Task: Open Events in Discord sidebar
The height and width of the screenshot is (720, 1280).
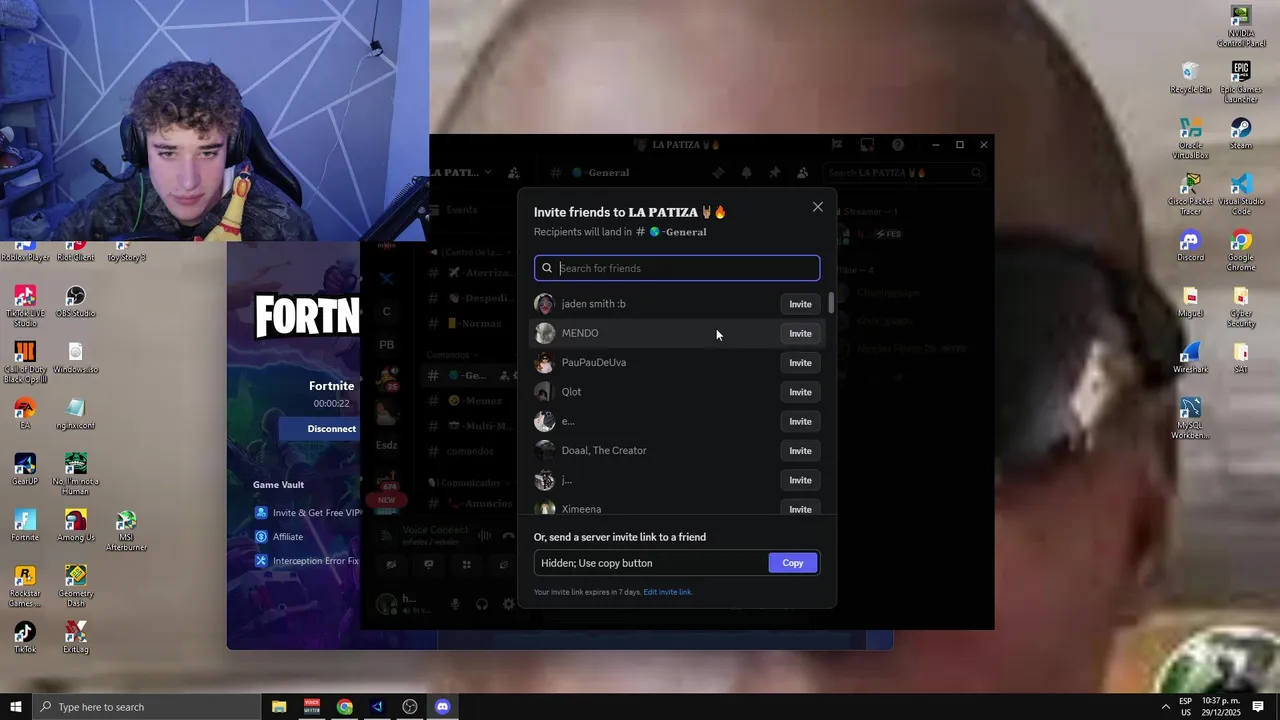Action: [x=462, y=210]
